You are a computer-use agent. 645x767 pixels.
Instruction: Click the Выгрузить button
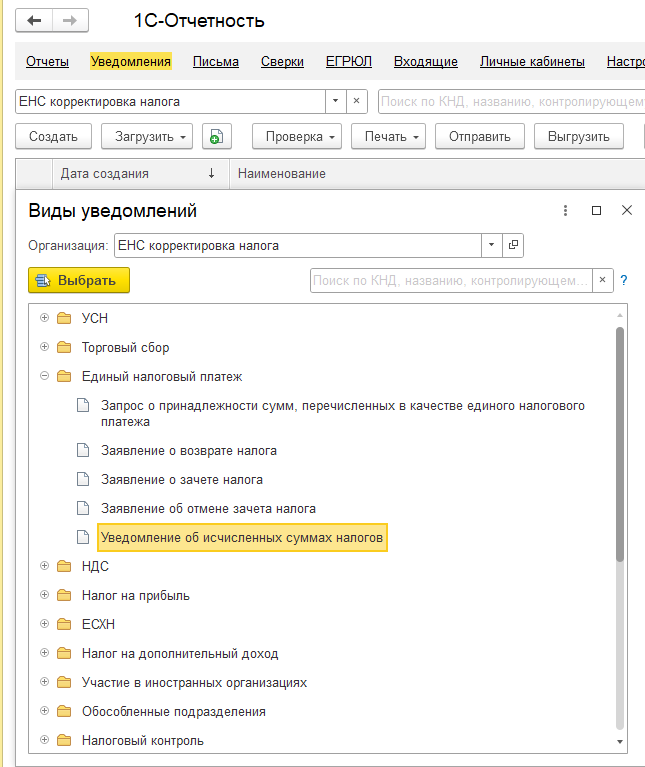click(578, 136)
